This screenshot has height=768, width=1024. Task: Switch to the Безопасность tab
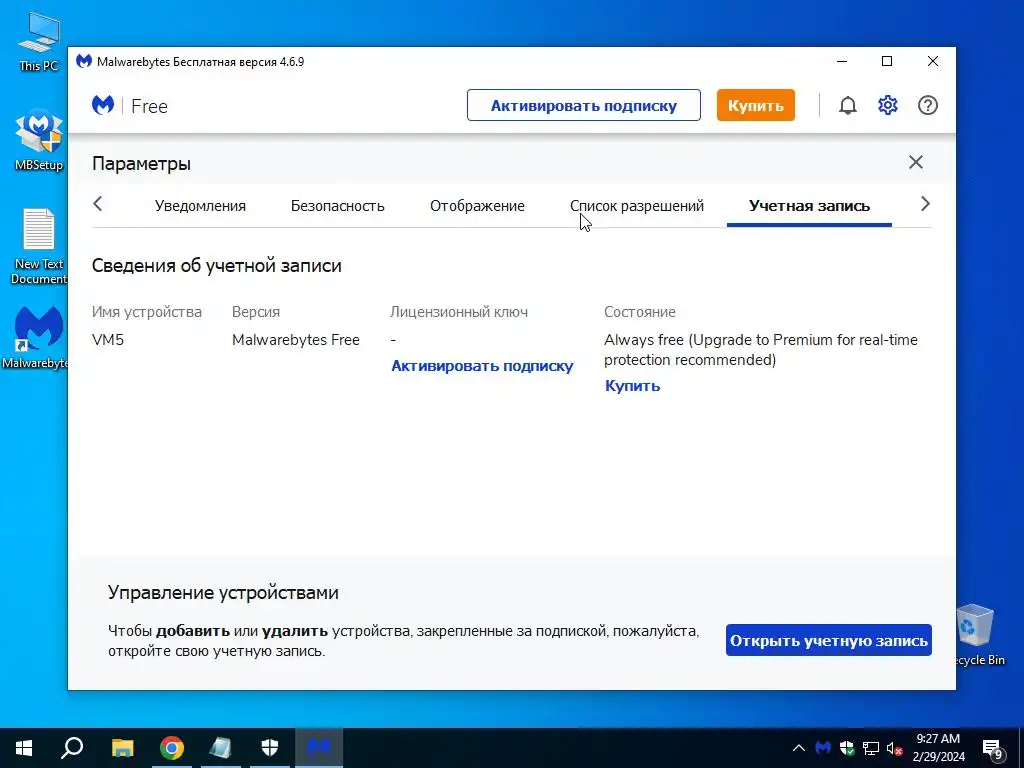pyautogui.click(x=338, y=206)
